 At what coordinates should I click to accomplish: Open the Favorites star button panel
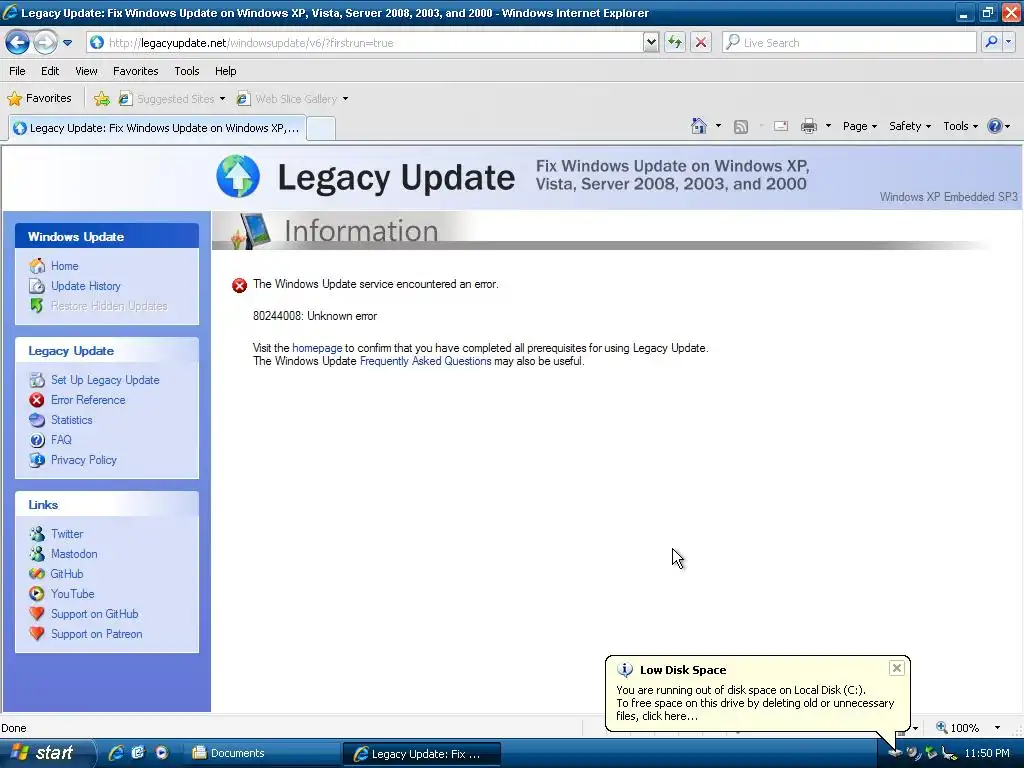39,99
